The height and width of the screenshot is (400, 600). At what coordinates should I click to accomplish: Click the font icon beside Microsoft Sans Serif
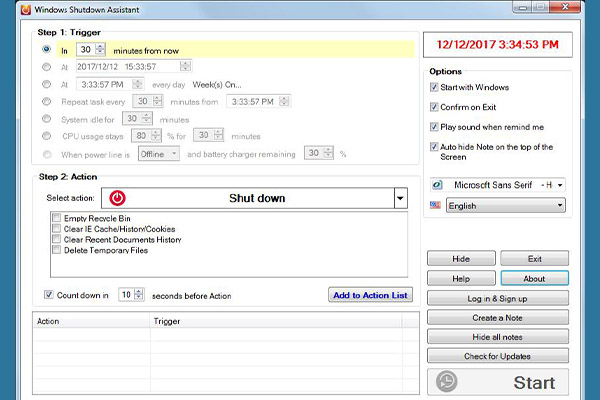pos(437,185)
